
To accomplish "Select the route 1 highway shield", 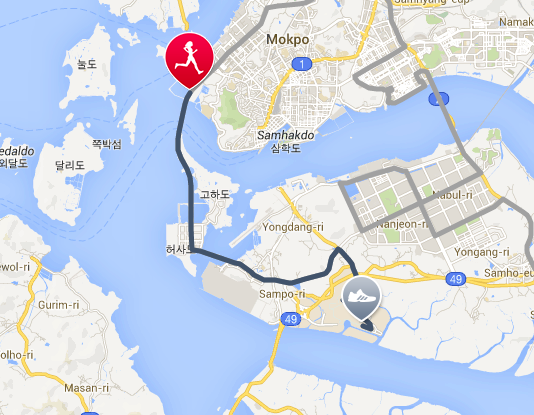I will pyautogui.click(x=302, y=64).
